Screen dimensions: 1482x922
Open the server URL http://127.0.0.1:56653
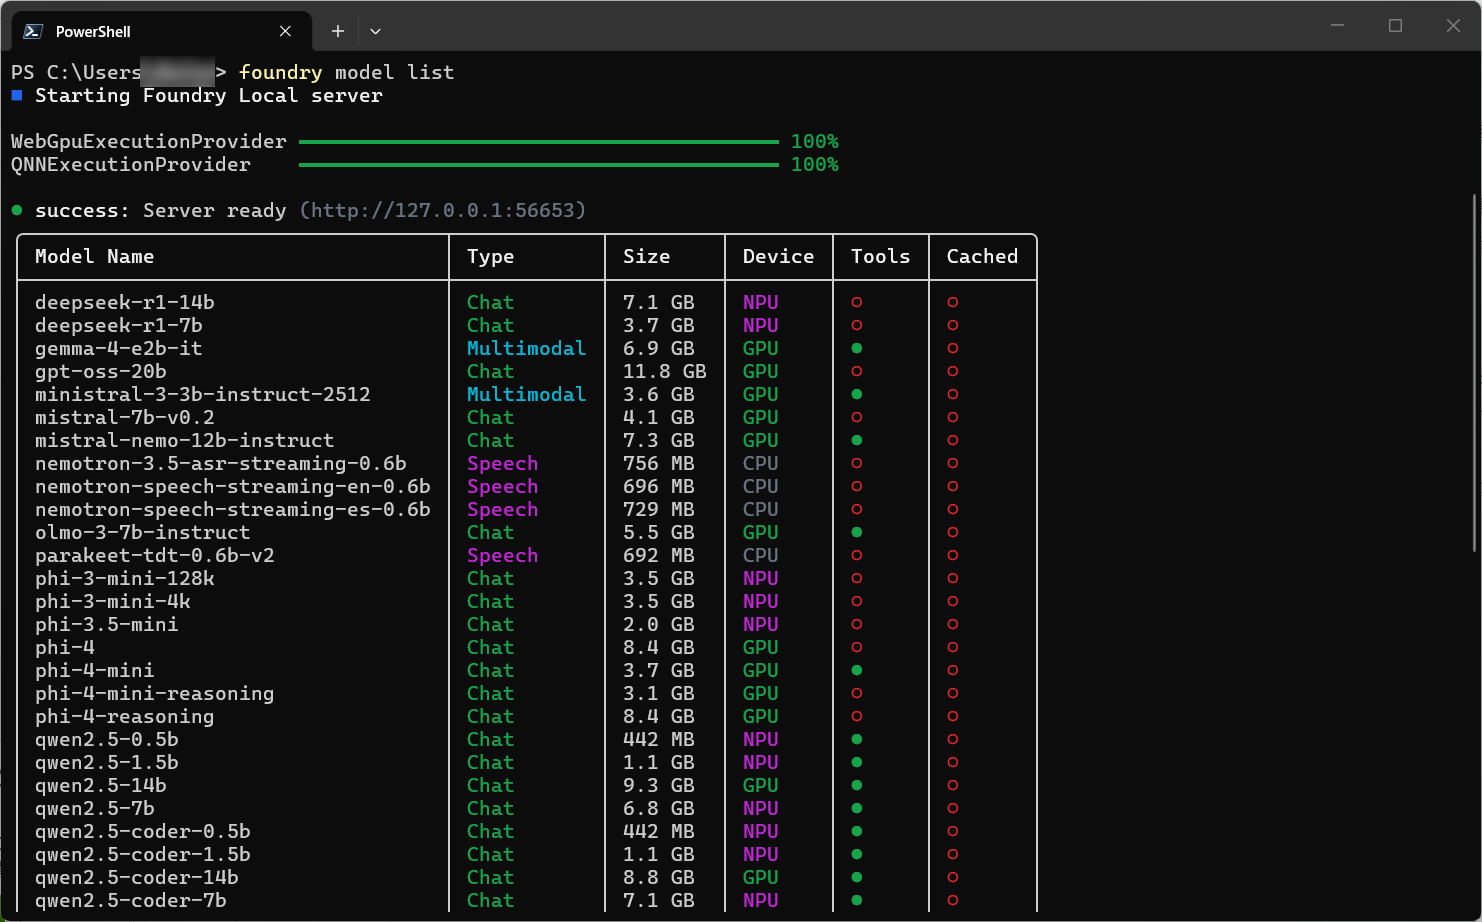click(443, 210)
